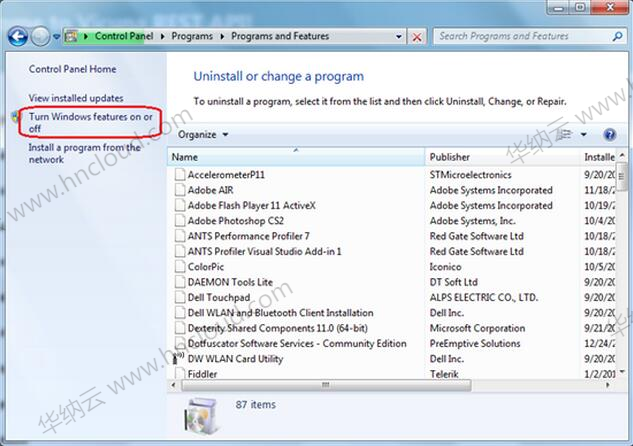Open Control Panel Home link
633x446 pixels.
(x=72, y=69)
